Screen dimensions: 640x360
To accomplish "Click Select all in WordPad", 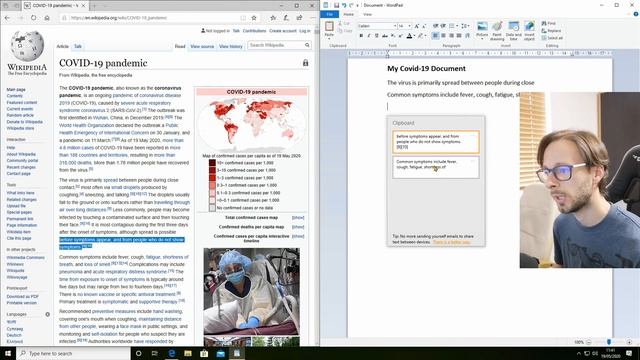I will click(x=552, y=38).
